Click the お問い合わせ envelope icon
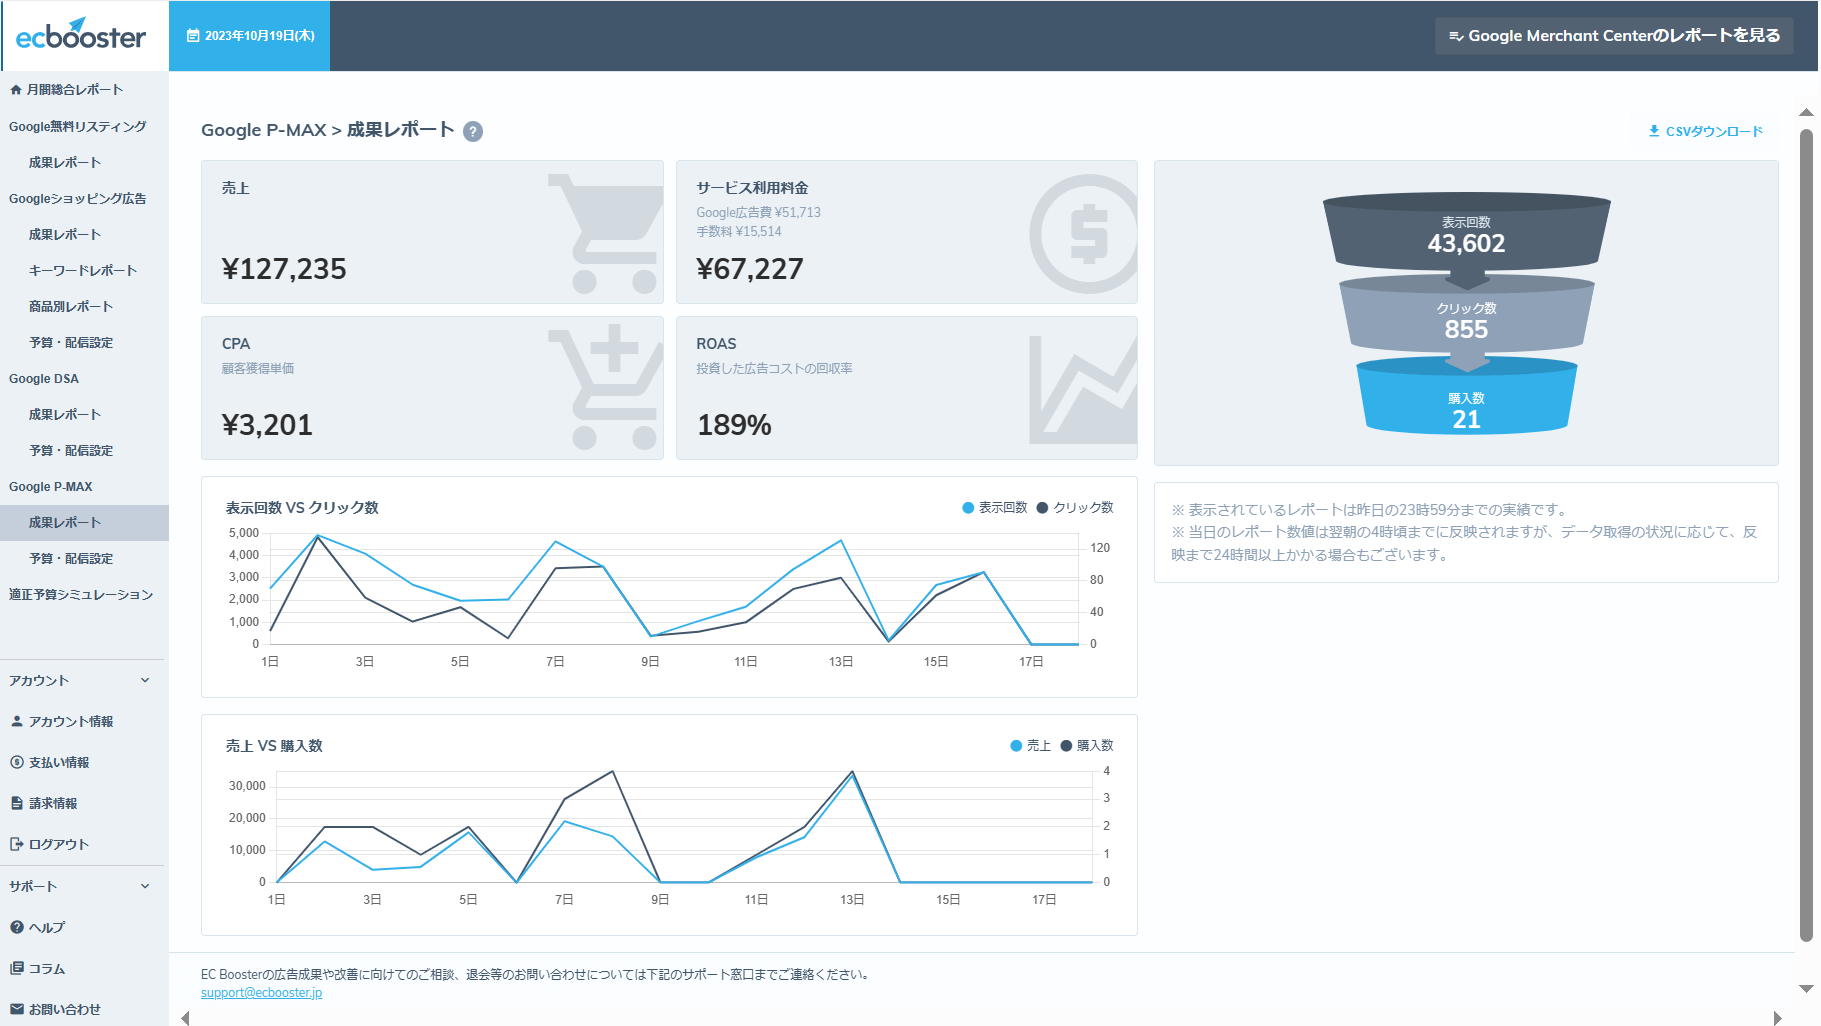Viewport: 1821px width, 1026px height. coord(17,1009)
